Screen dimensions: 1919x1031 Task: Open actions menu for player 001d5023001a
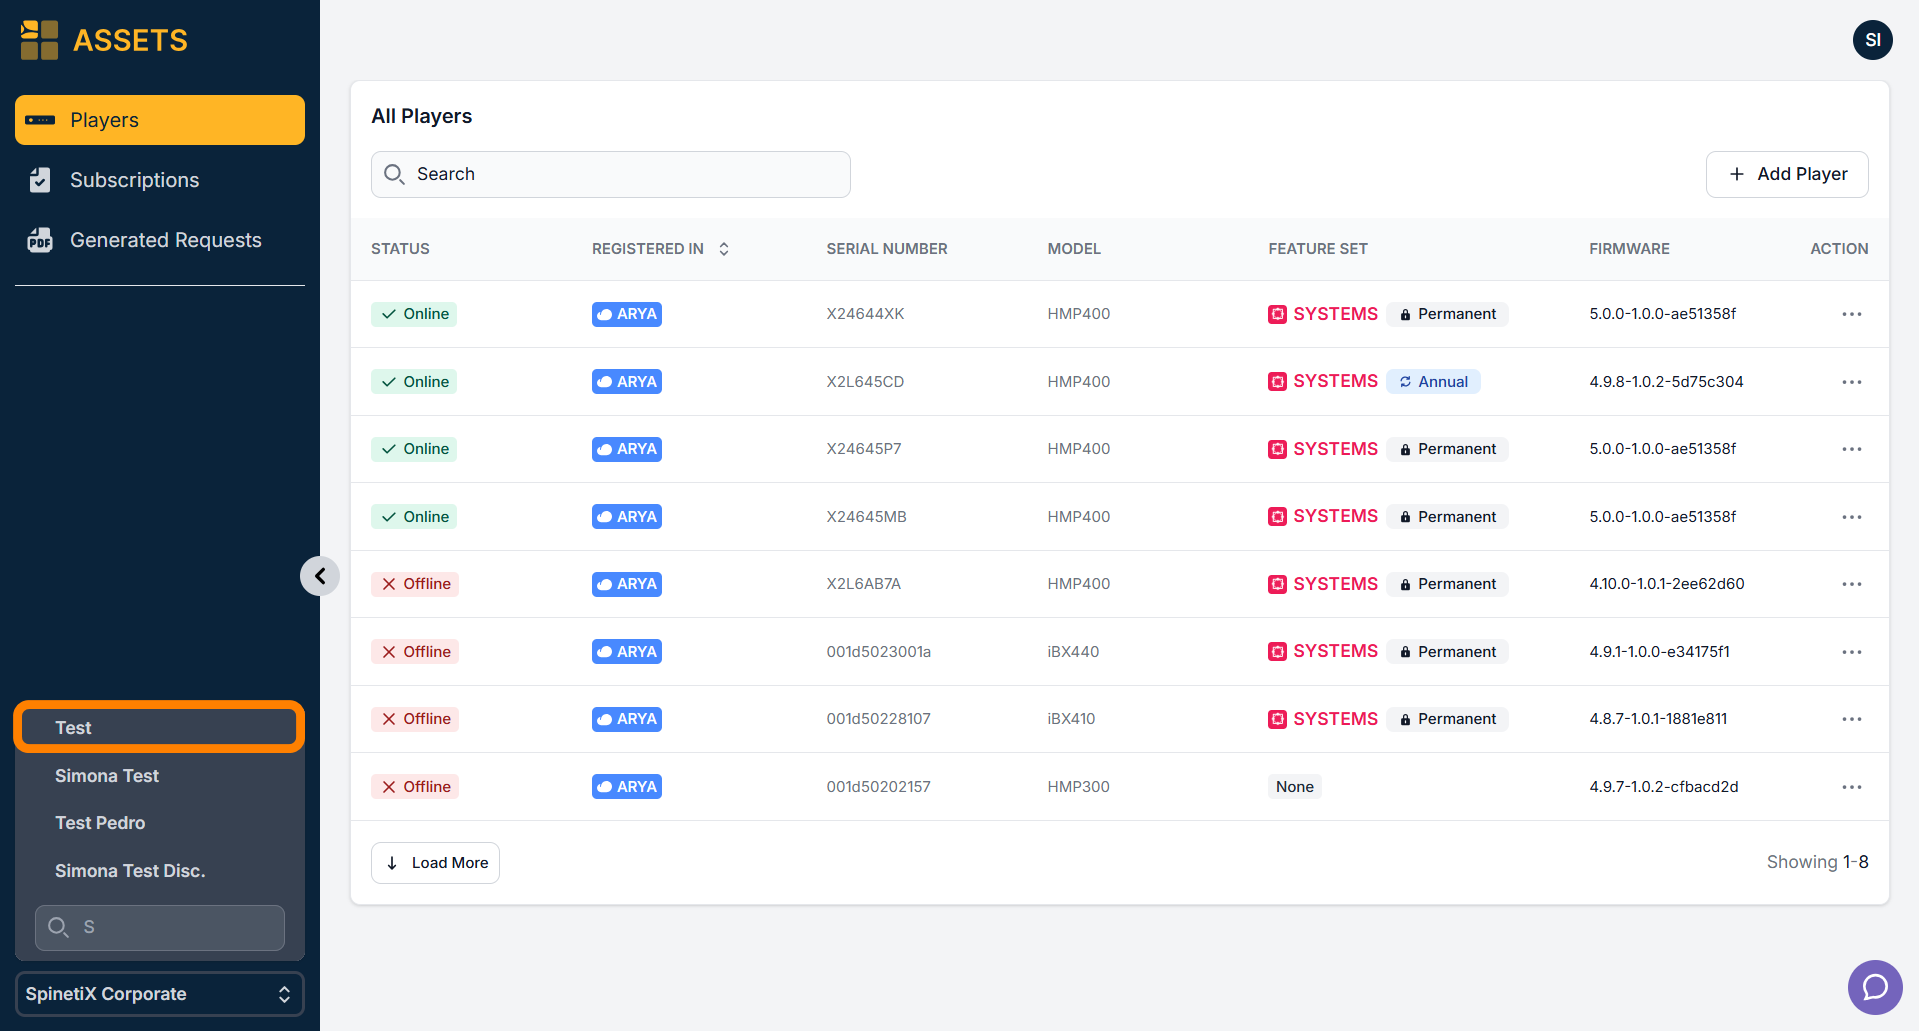click(x=1852, y=652)
